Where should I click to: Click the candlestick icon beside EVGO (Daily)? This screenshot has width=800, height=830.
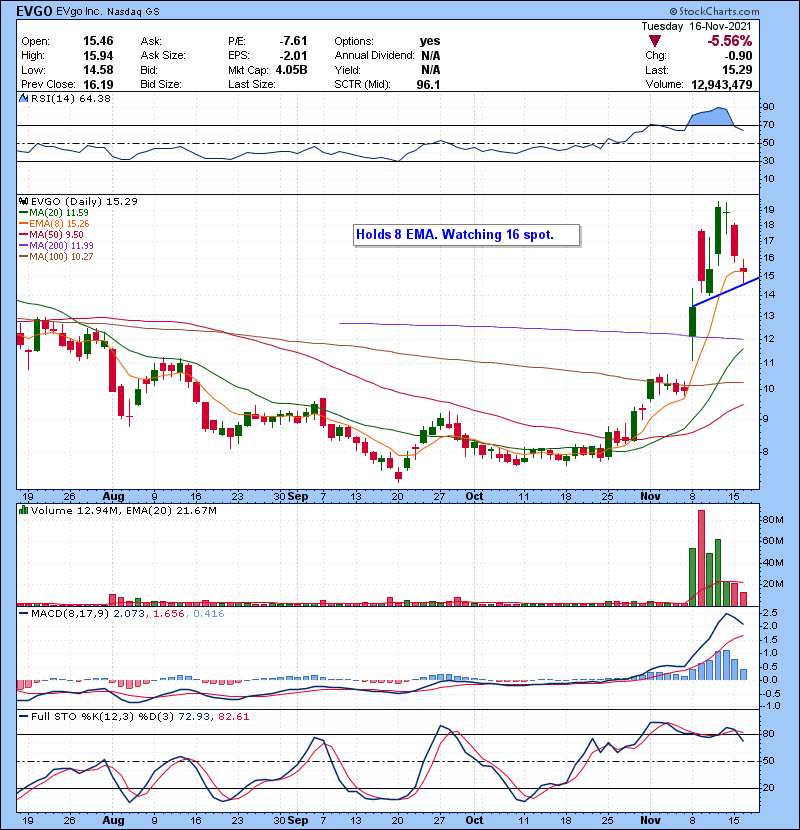coord(24,201)
